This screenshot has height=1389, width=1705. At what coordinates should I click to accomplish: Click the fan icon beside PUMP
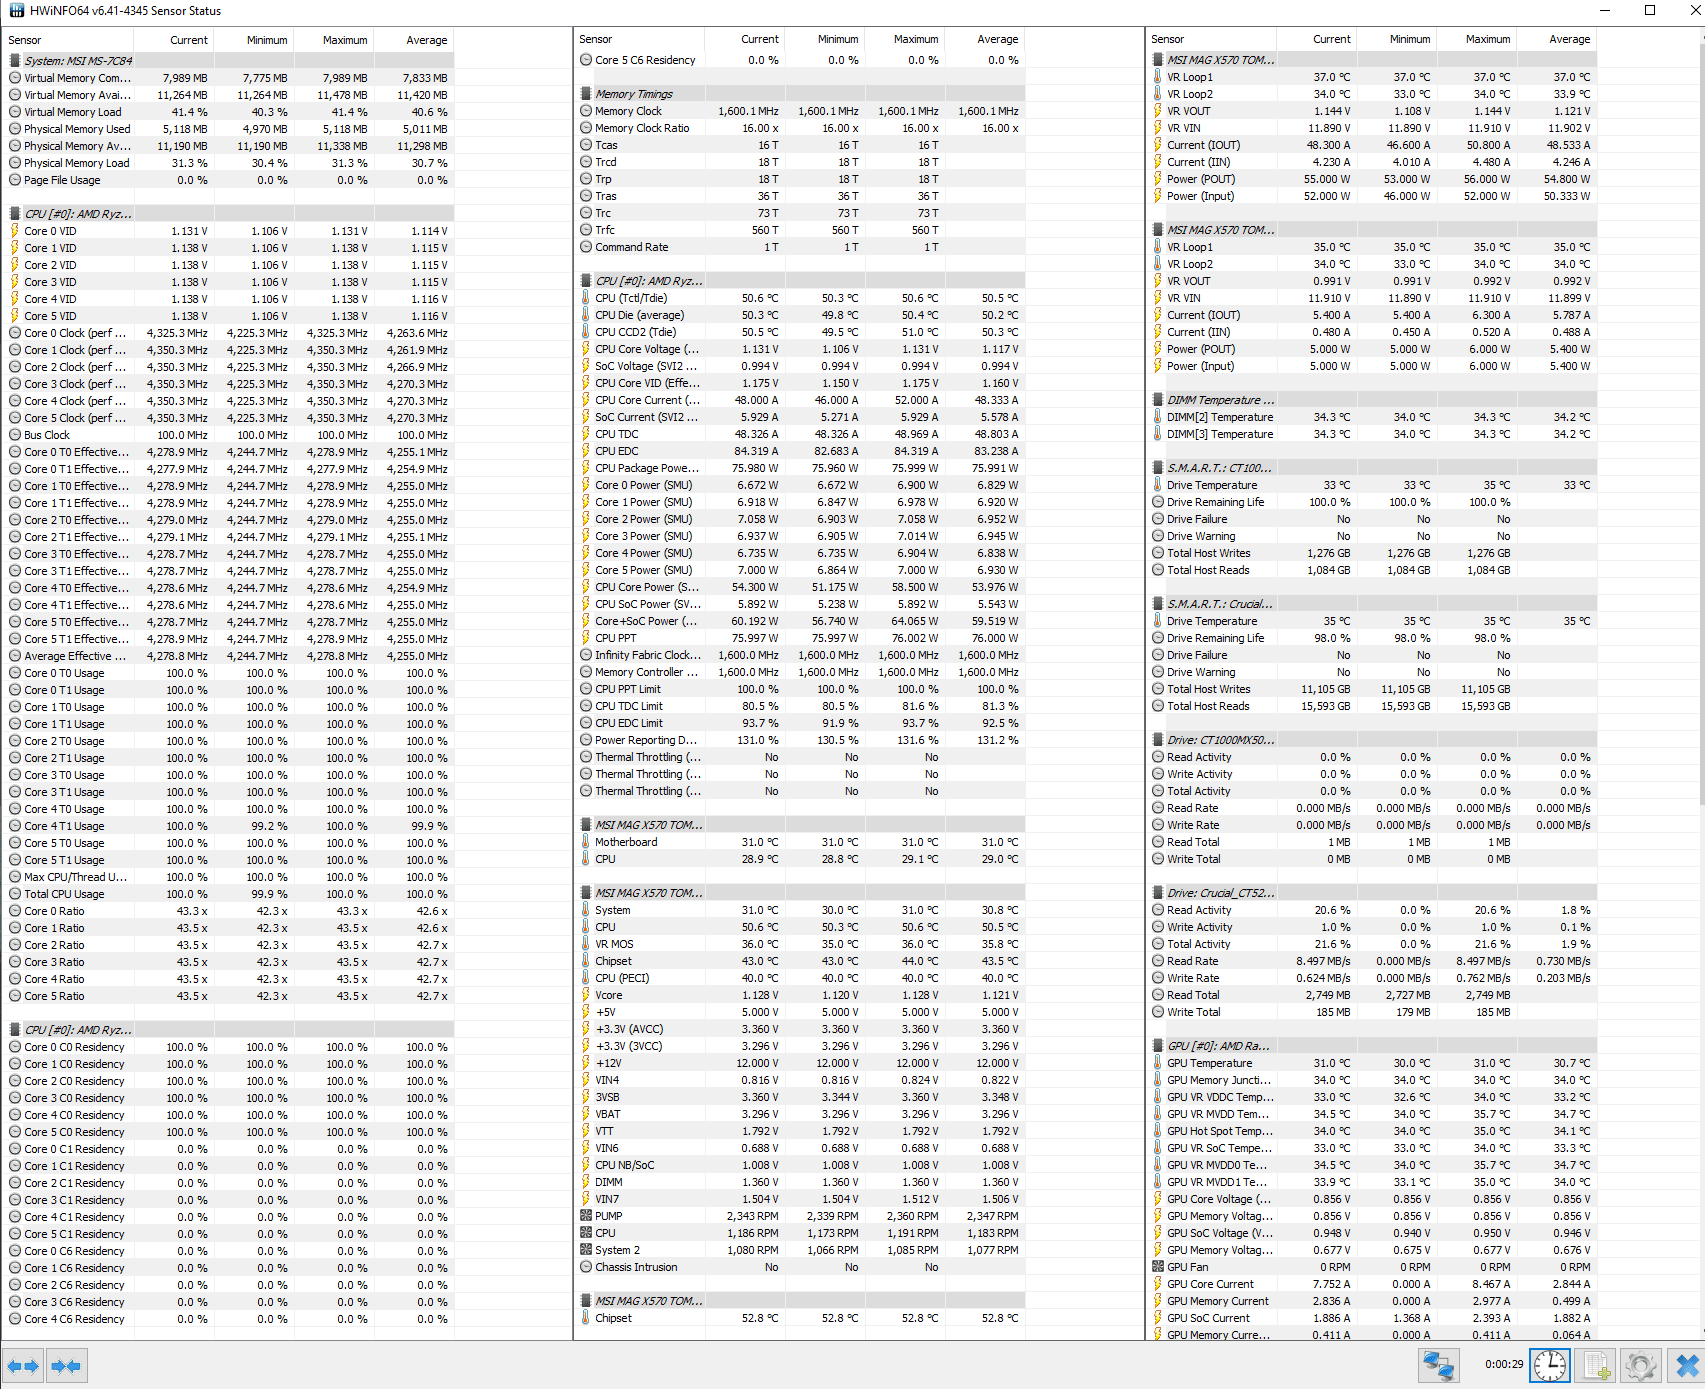(586, 1216)
